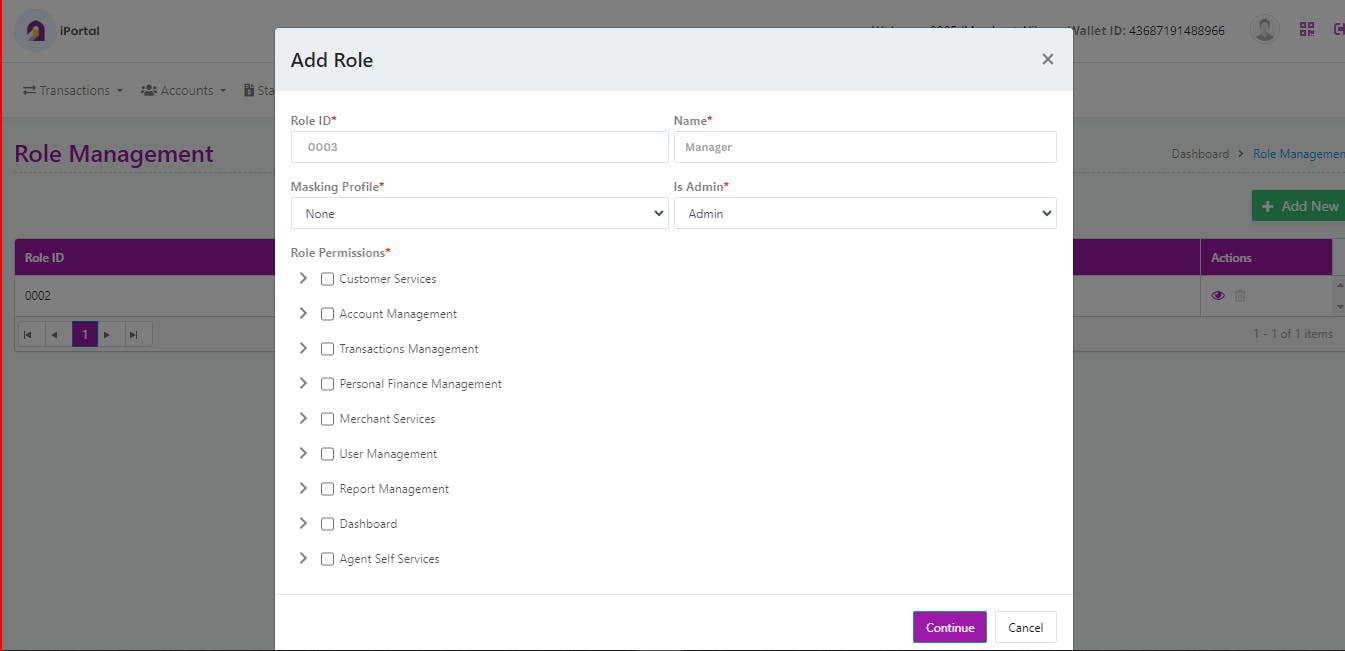This screenshot has height=651, width=1345.
Task: Click the eye view icon for role 0002
Action: tap(1218, 296)
